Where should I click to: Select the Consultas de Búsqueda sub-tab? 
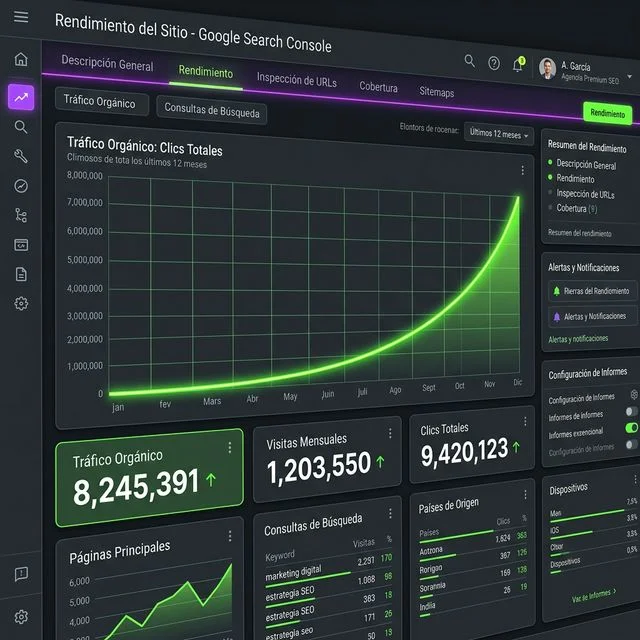[212, 110]
